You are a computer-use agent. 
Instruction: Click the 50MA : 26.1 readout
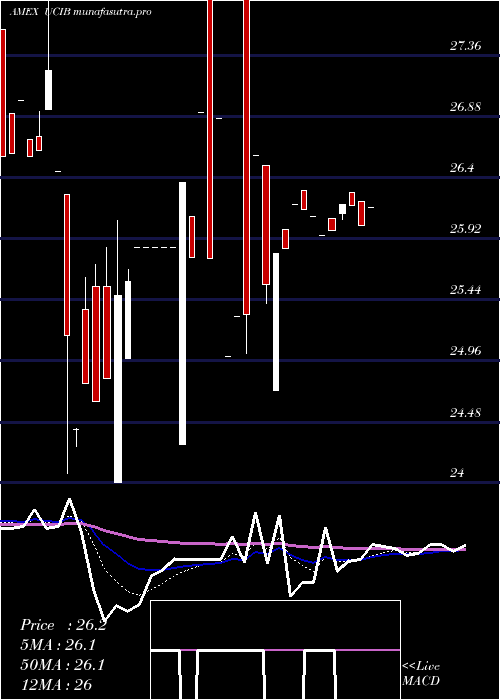click(62, 665)
